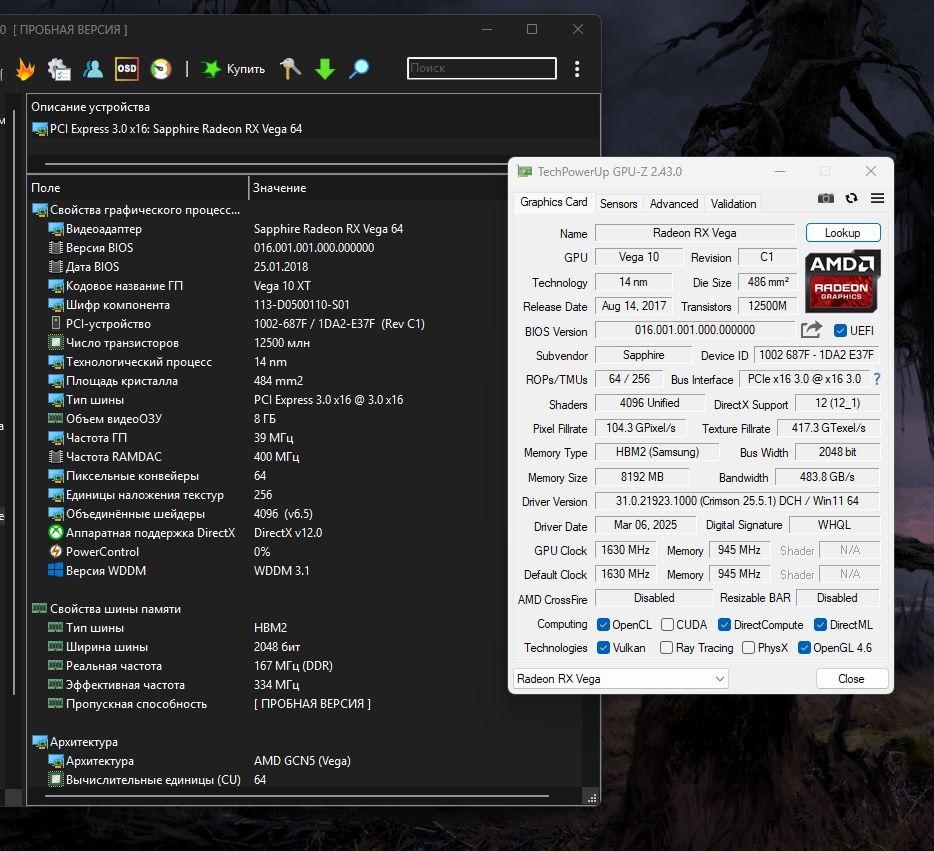
Task: Click the flame stability test icon in AIDA64 toolbar
Action: tap(25, 69)
